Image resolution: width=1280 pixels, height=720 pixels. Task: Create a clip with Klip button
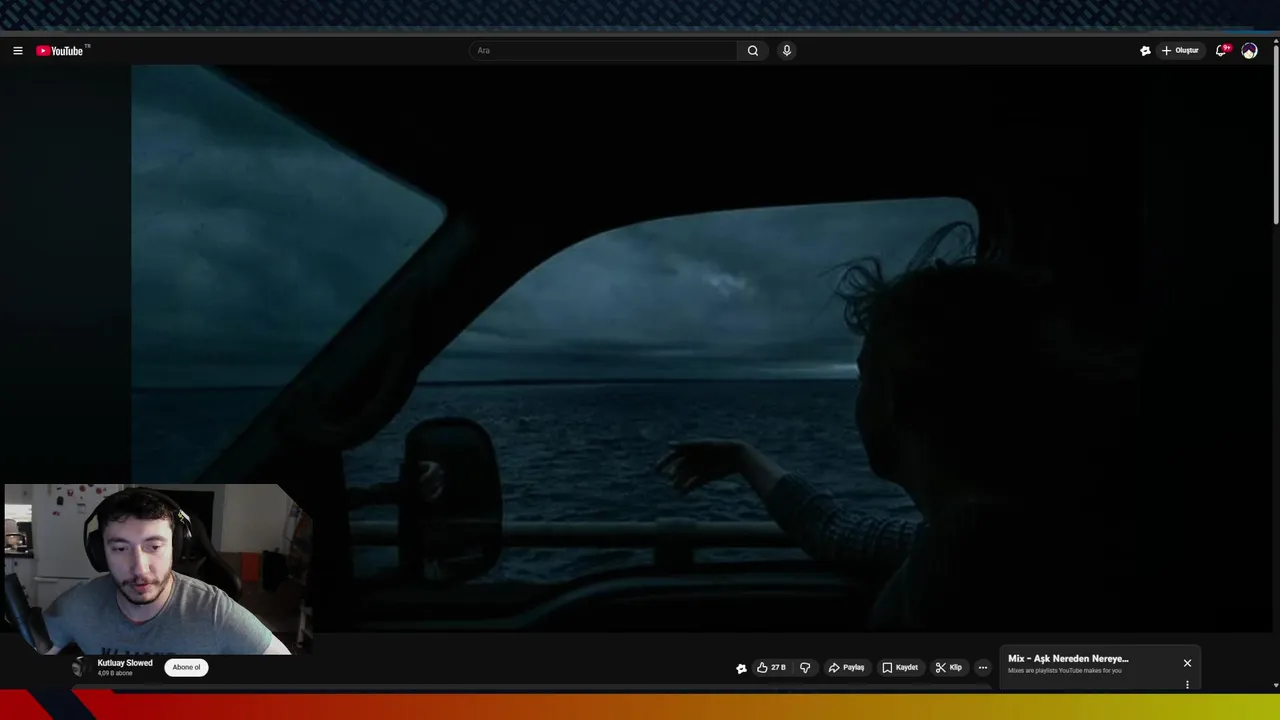(948, 668)
